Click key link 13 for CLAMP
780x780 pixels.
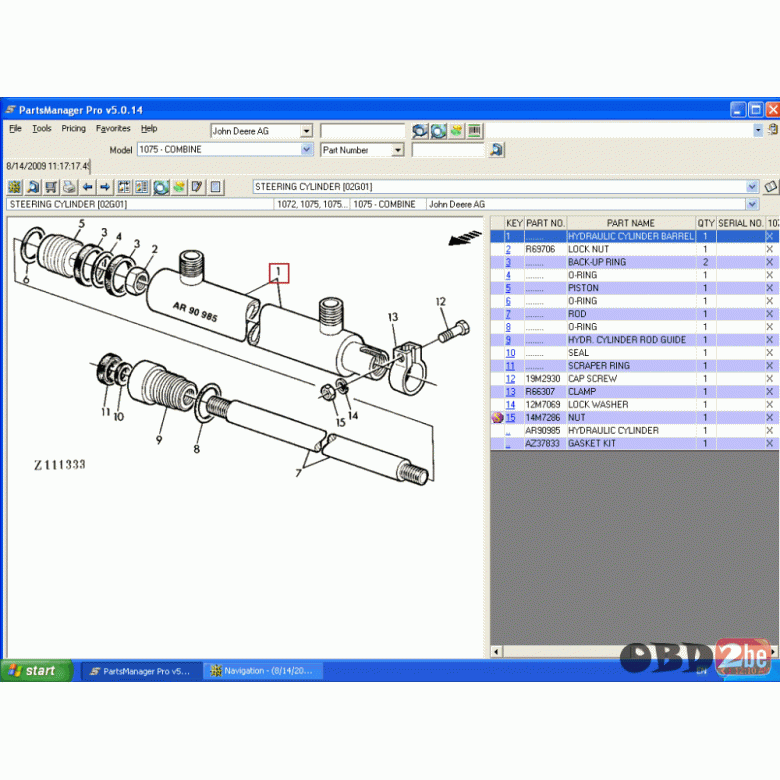click(510, 391)
